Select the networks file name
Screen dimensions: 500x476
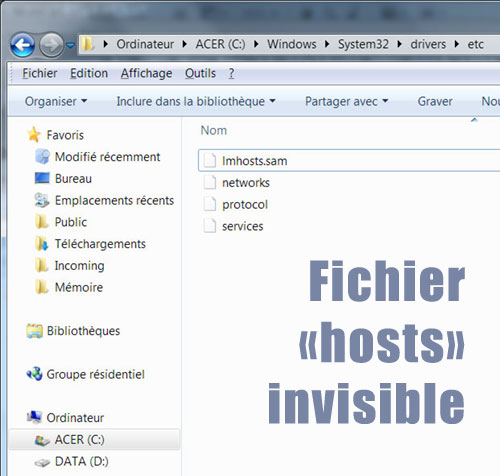[x=246, y=183]
